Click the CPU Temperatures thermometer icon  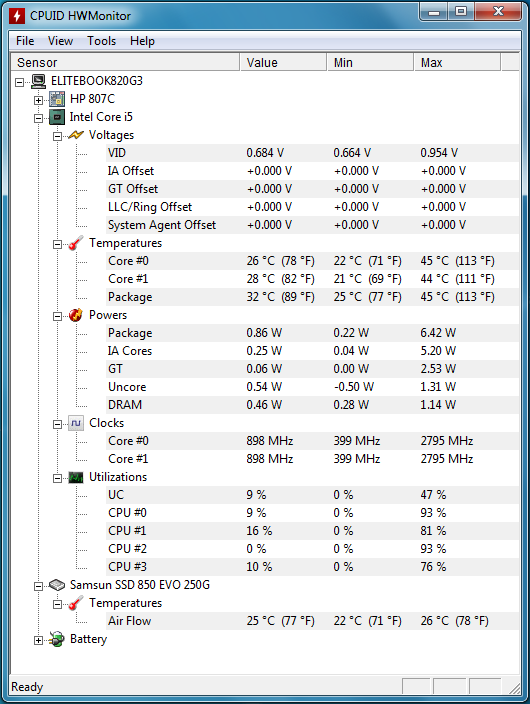(76, 243)
